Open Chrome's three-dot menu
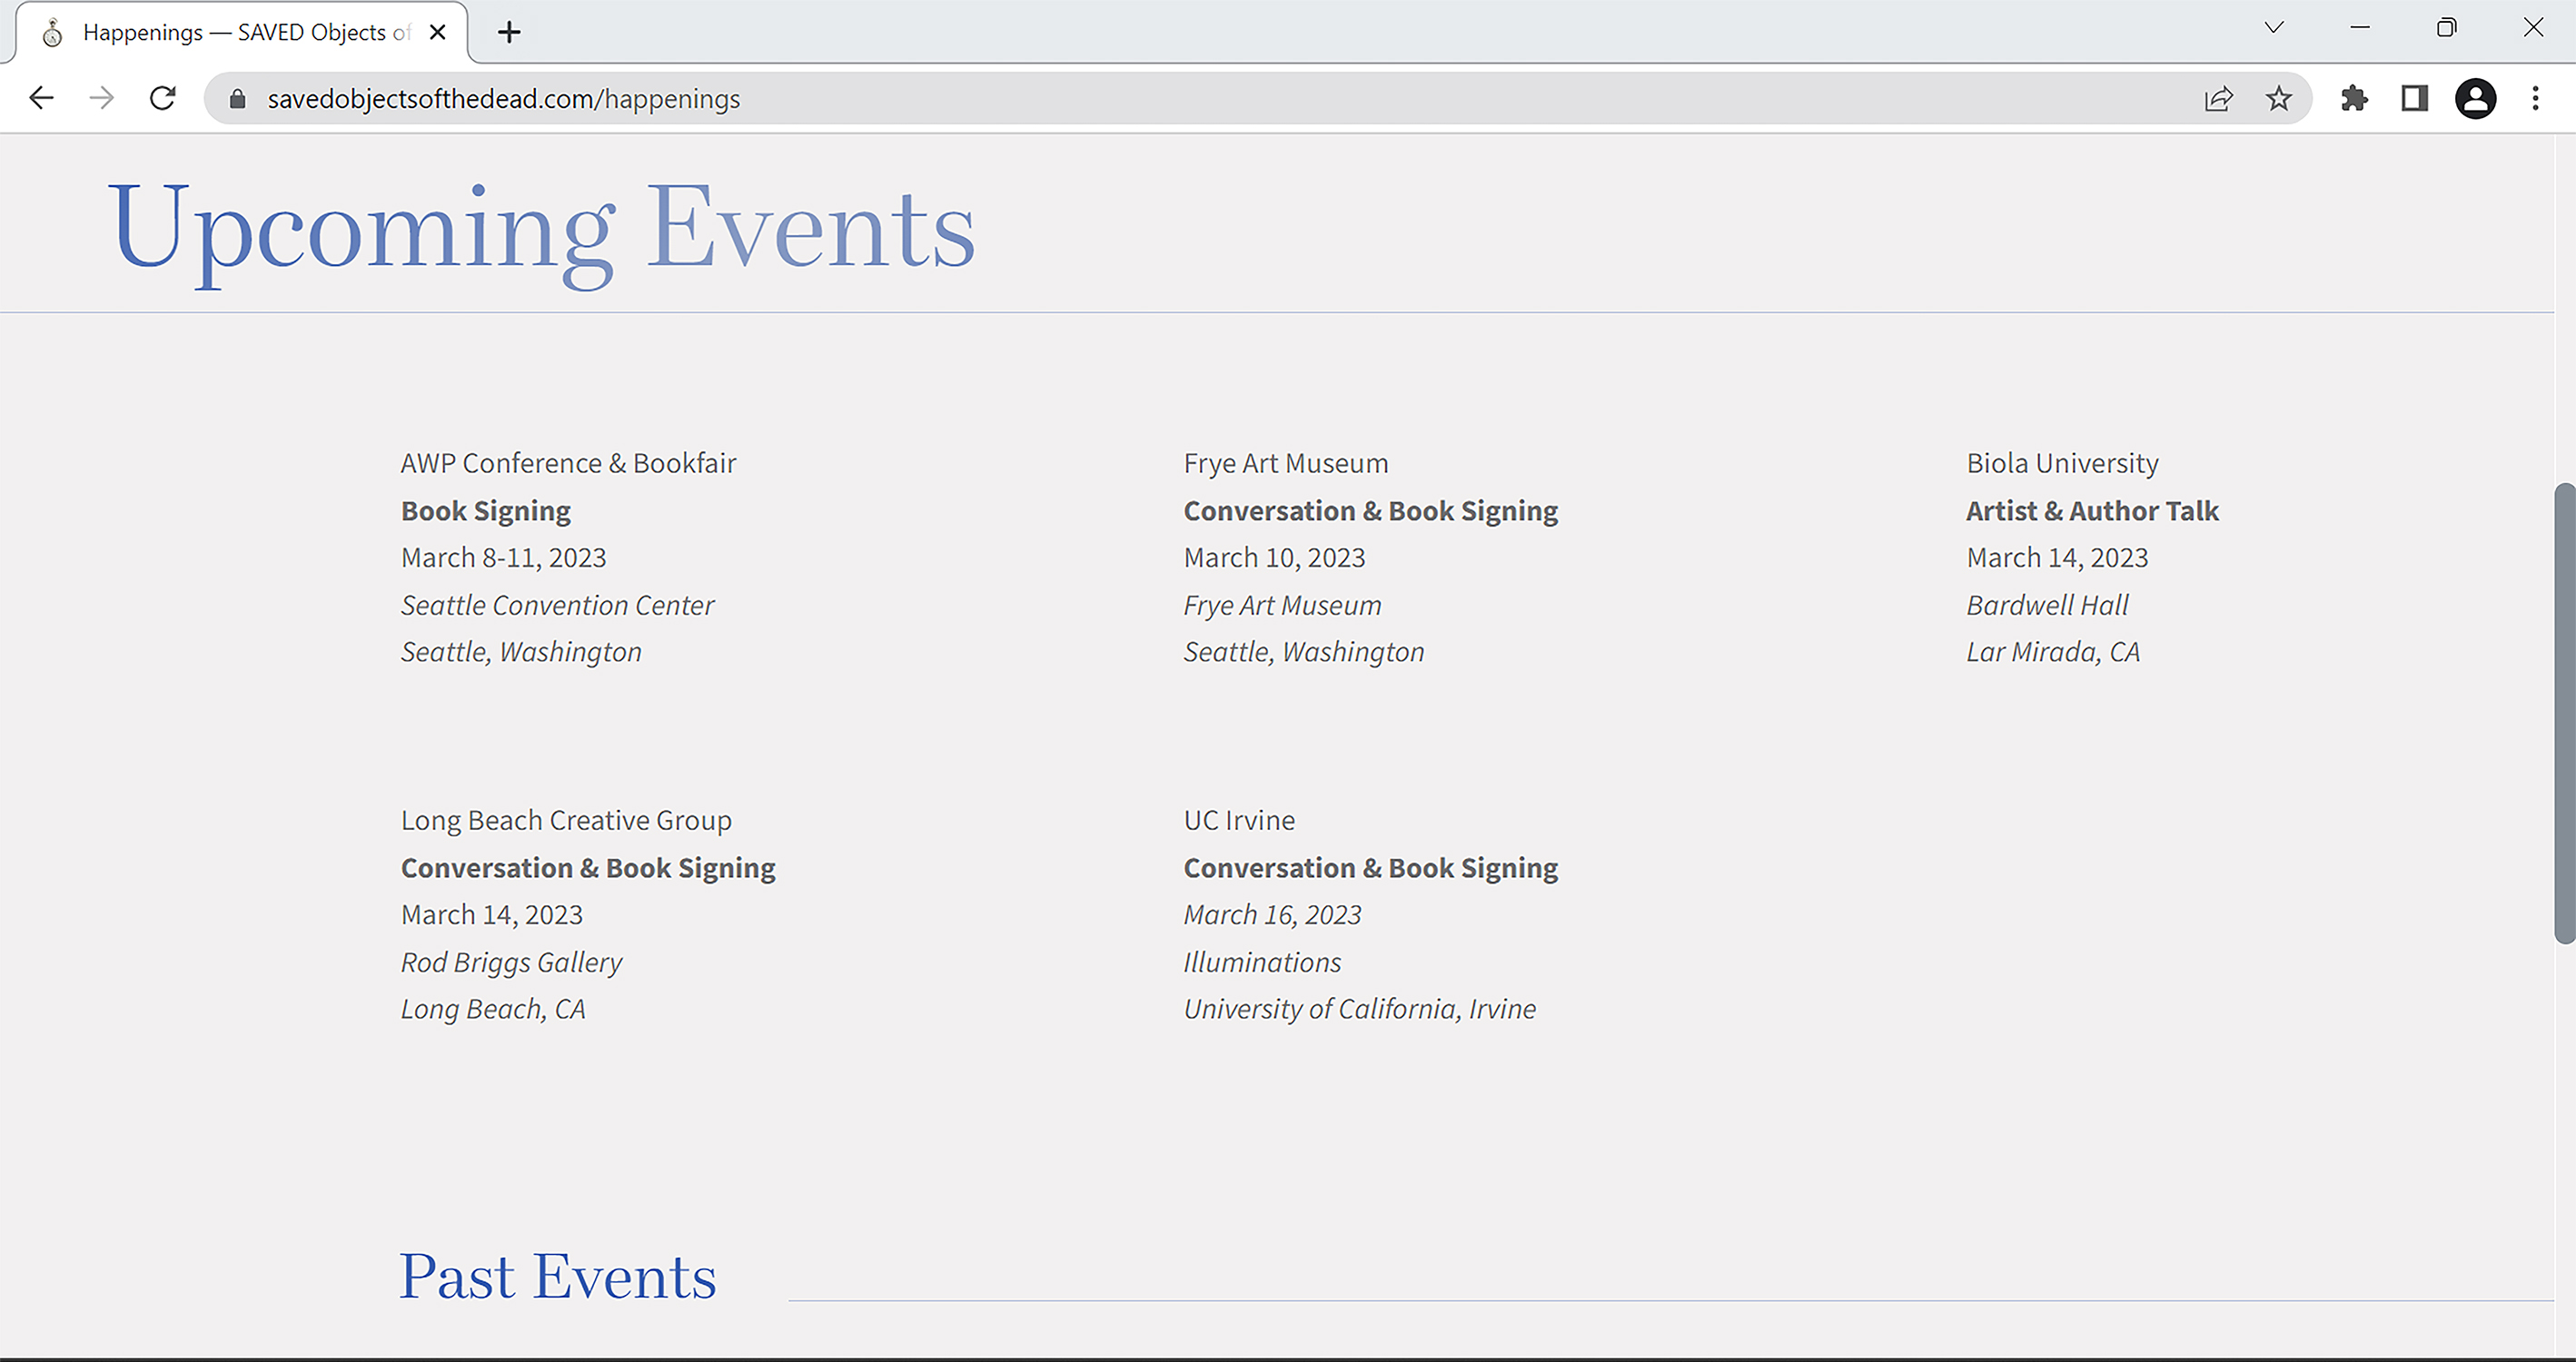This screenshot has height=1362, width=2576. [2535, 98]
